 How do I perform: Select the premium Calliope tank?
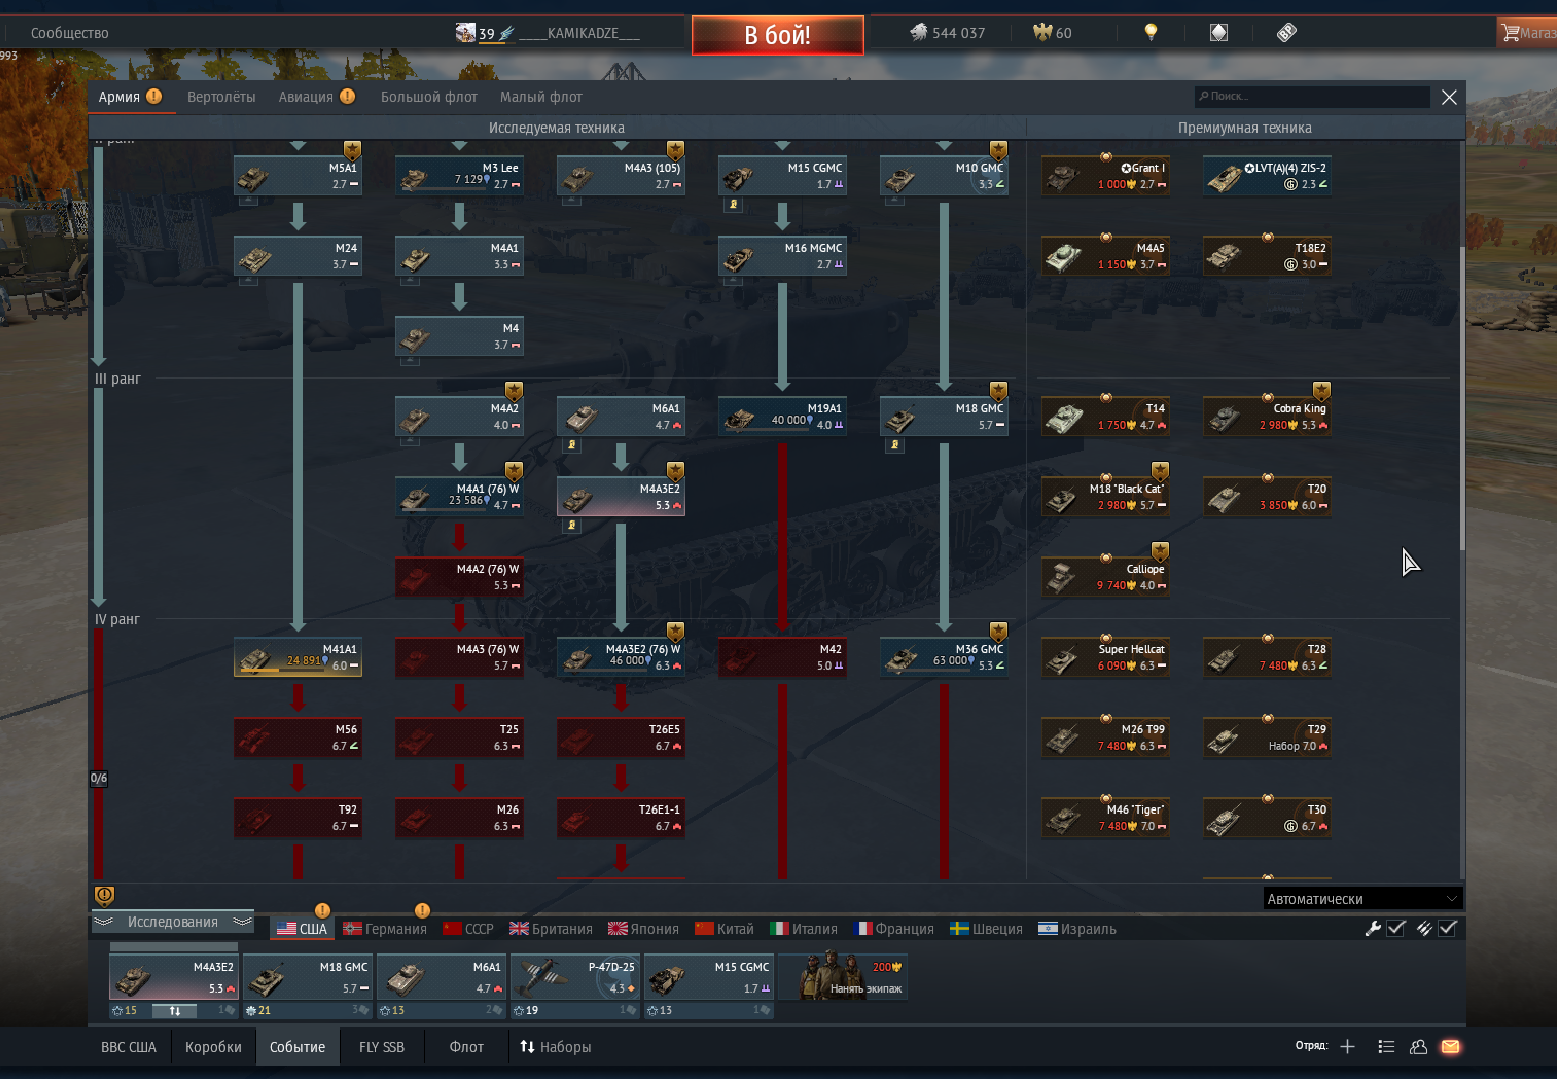click(1105, 577)
